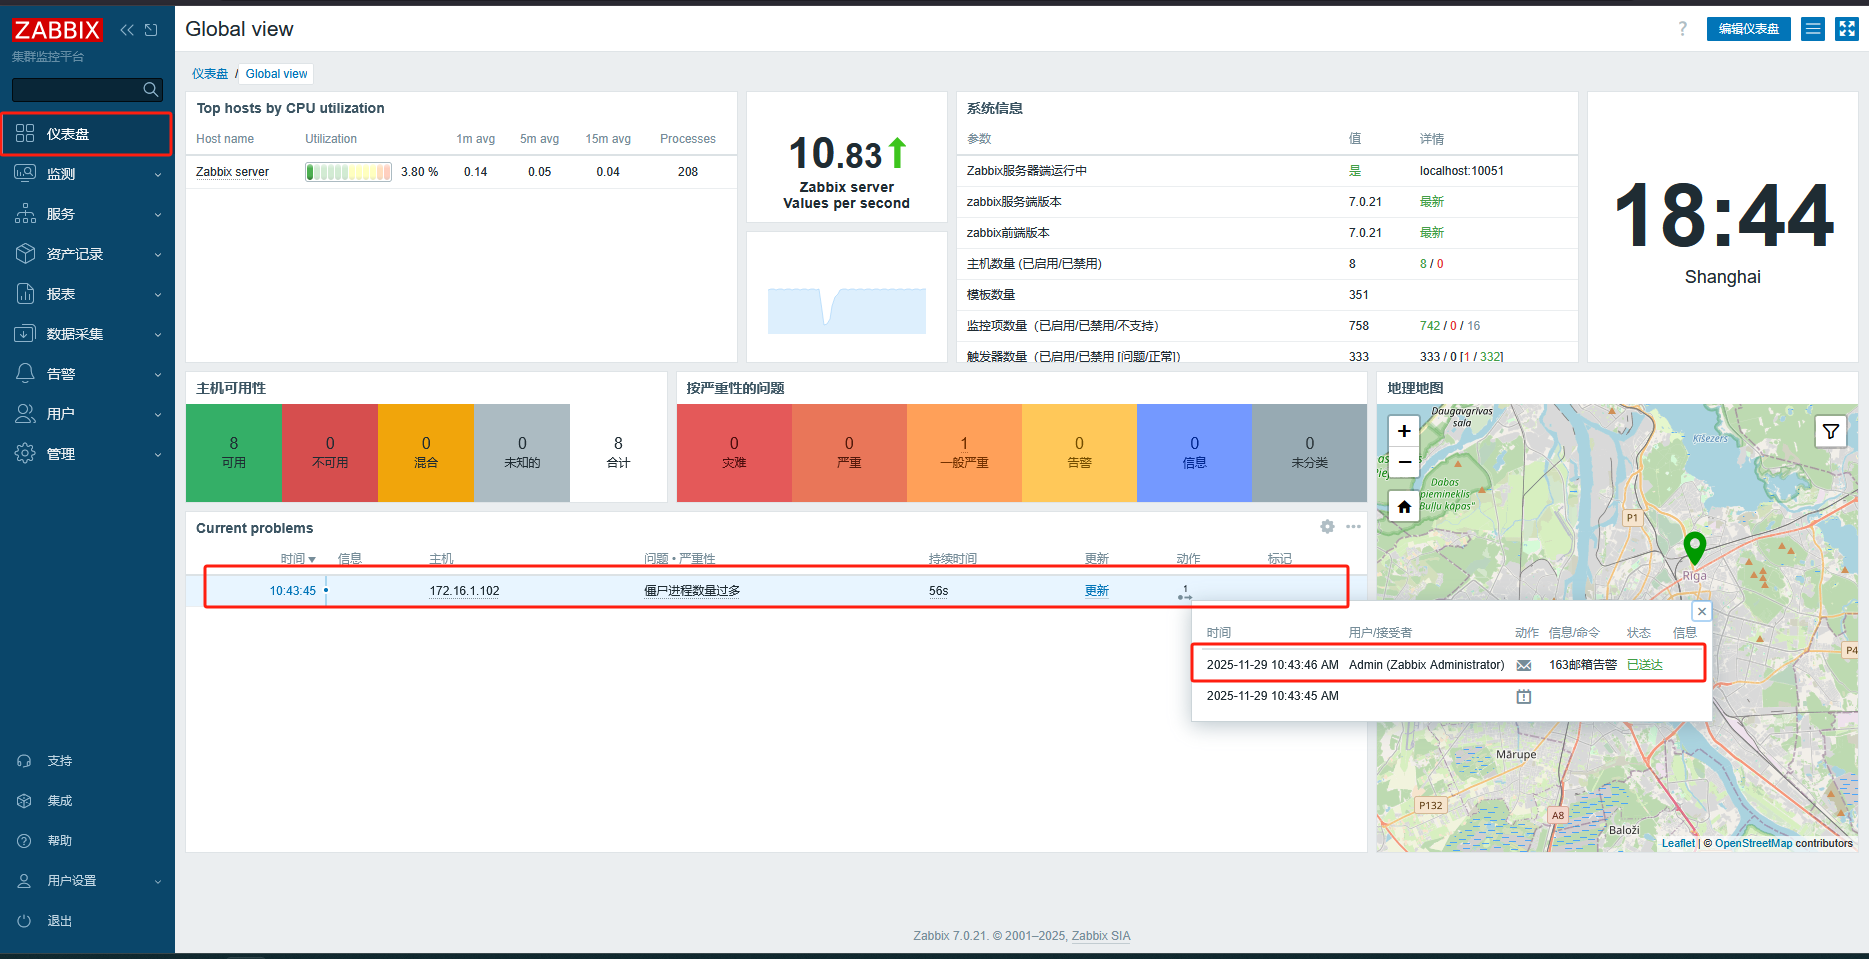
Task: Open the 支持 support headset icon
Action: (24, 761)
